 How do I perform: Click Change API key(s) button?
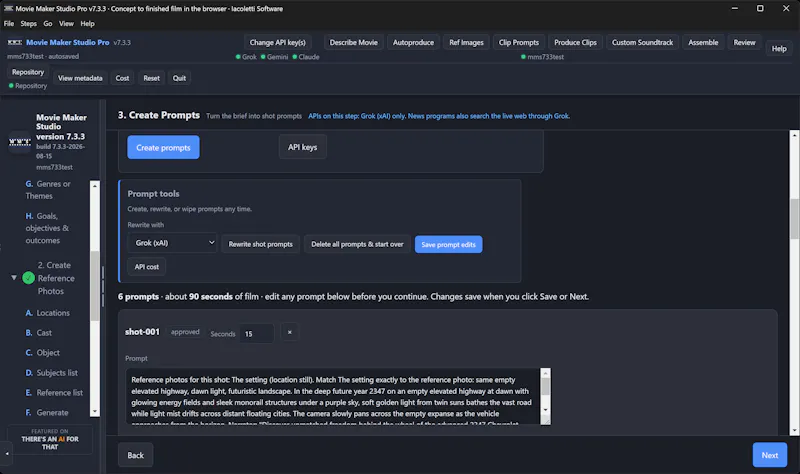[278, 42]
